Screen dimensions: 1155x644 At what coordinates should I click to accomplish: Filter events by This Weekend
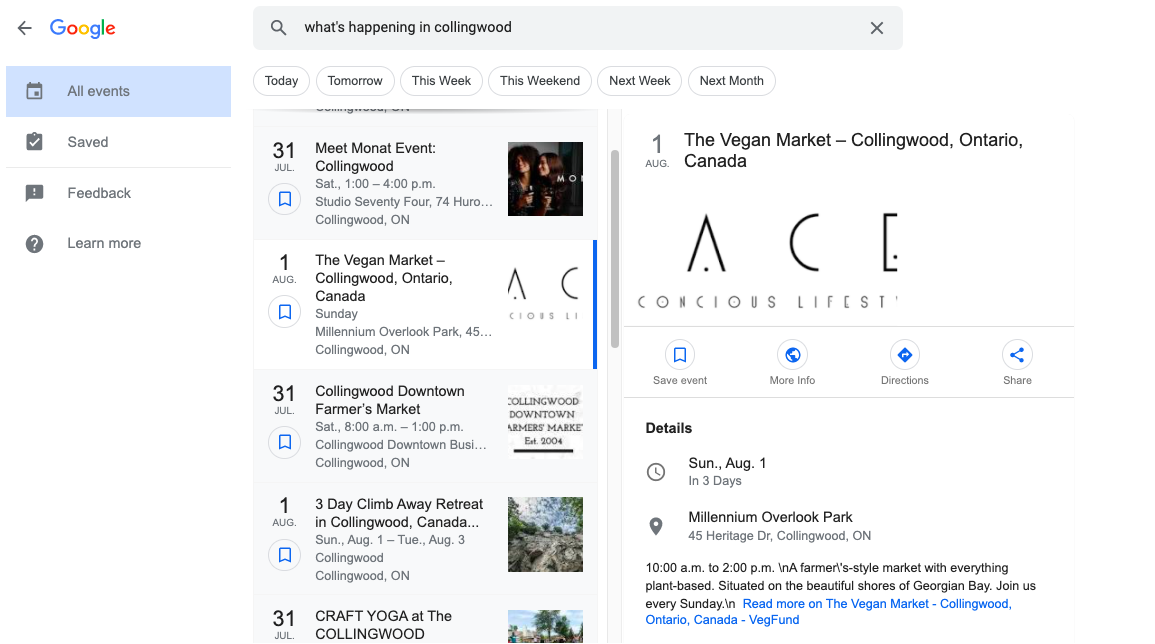click(539, 81)
